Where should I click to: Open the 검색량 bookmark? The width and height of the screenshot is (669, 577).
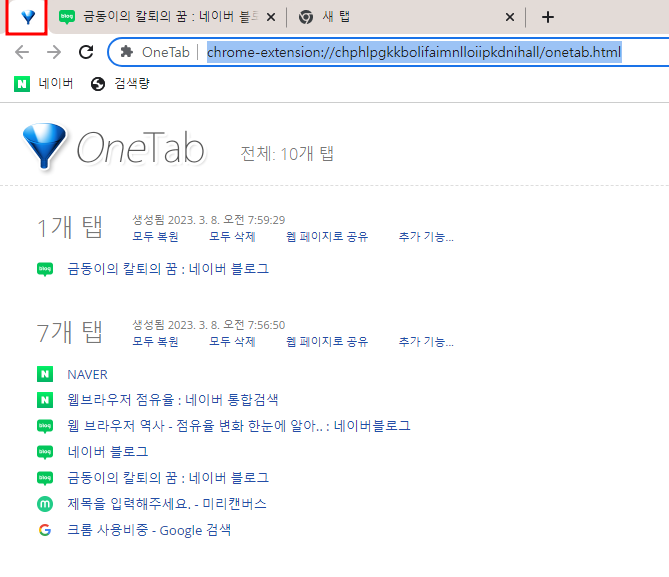[x=120, y=83]
